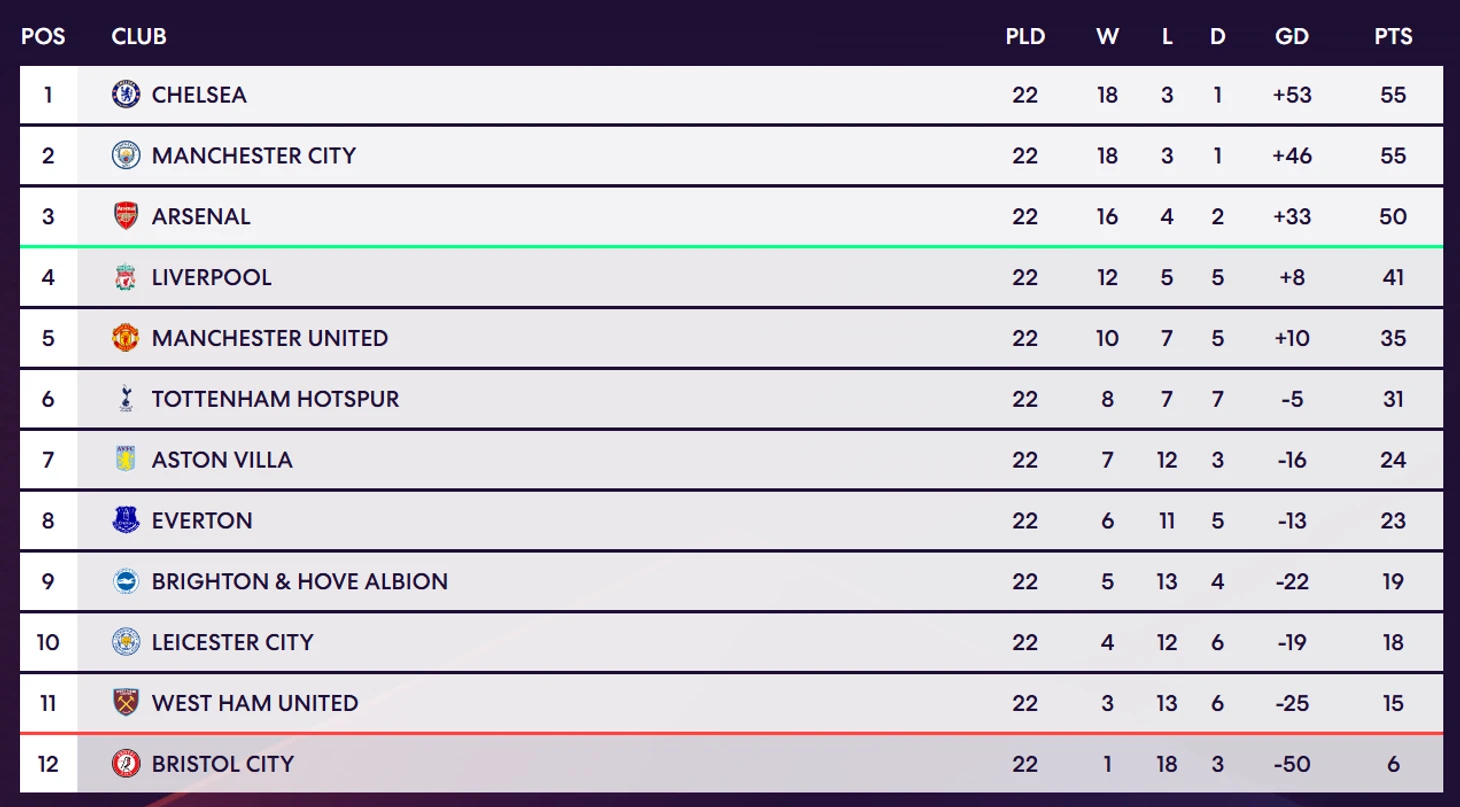
Task: Click the Liverpool crest icon
Action: [x=126, y=278]
